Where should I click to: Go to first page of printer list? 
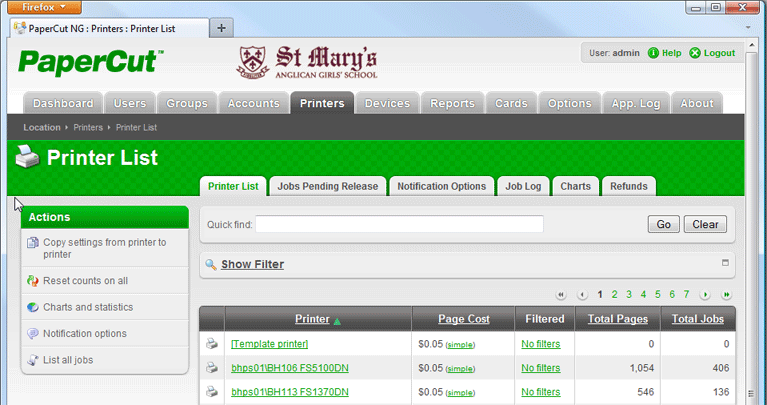561,295
